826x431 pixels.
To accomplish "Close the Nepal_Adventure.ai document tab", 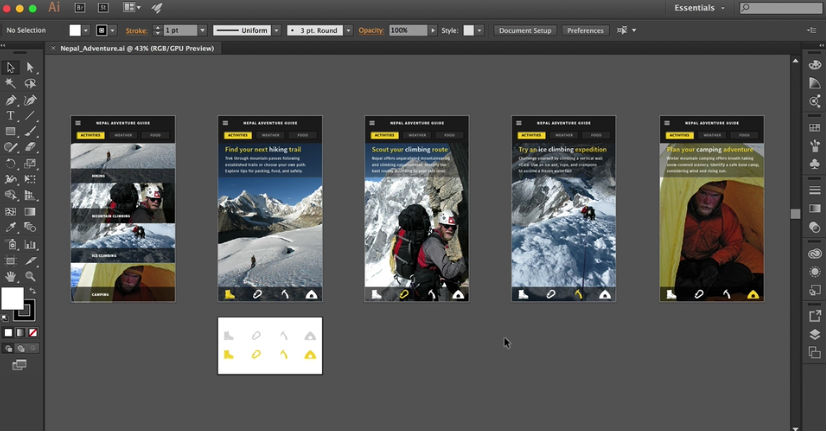I will point(53,48).
